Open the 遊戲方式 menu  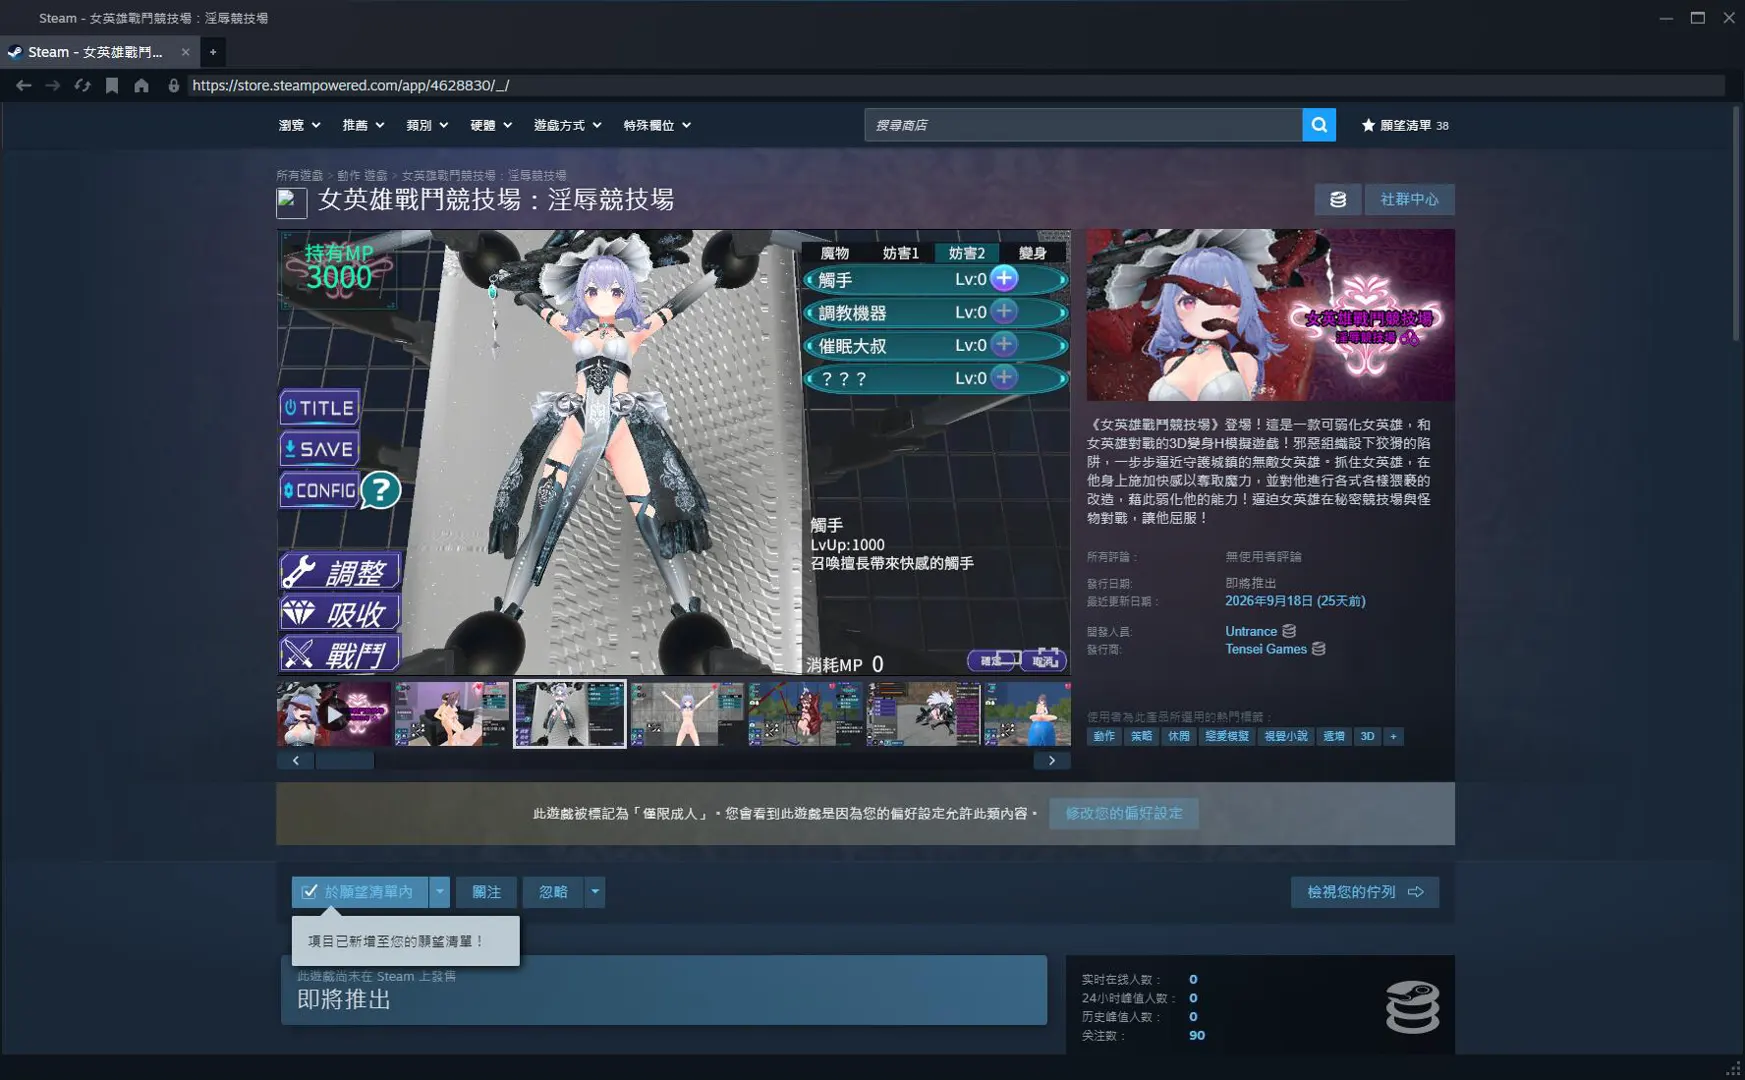567,125
